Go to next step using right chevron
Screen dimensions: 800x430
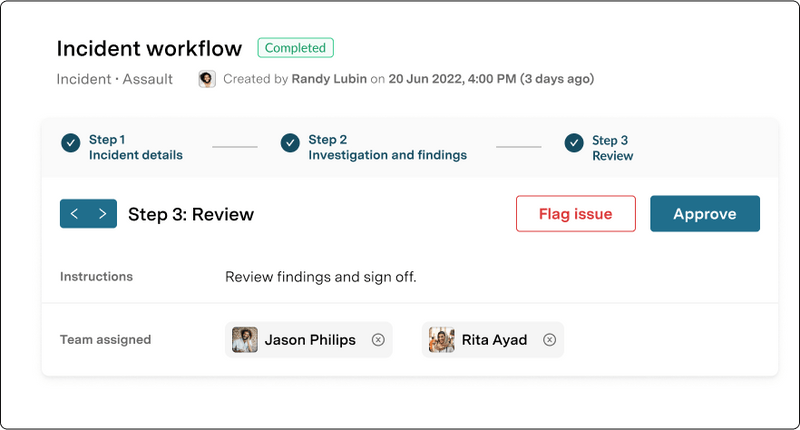click(x=102, y=214)
